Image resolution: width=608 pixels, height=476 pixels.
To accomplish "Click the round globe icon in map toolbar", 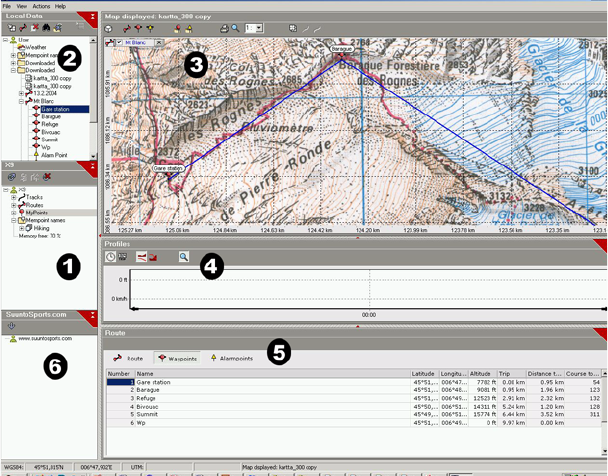I will click(x=109, y=29).
